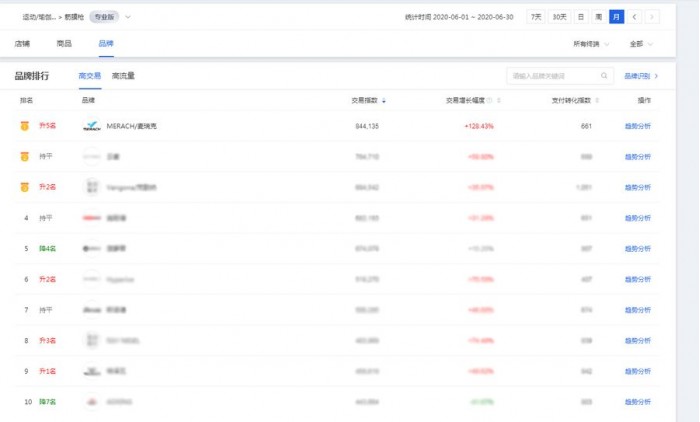Viewport: 700px width, 422px height.
Task: Open 趋势分析 for the rank 4 brand
Action: pos(638,218)
